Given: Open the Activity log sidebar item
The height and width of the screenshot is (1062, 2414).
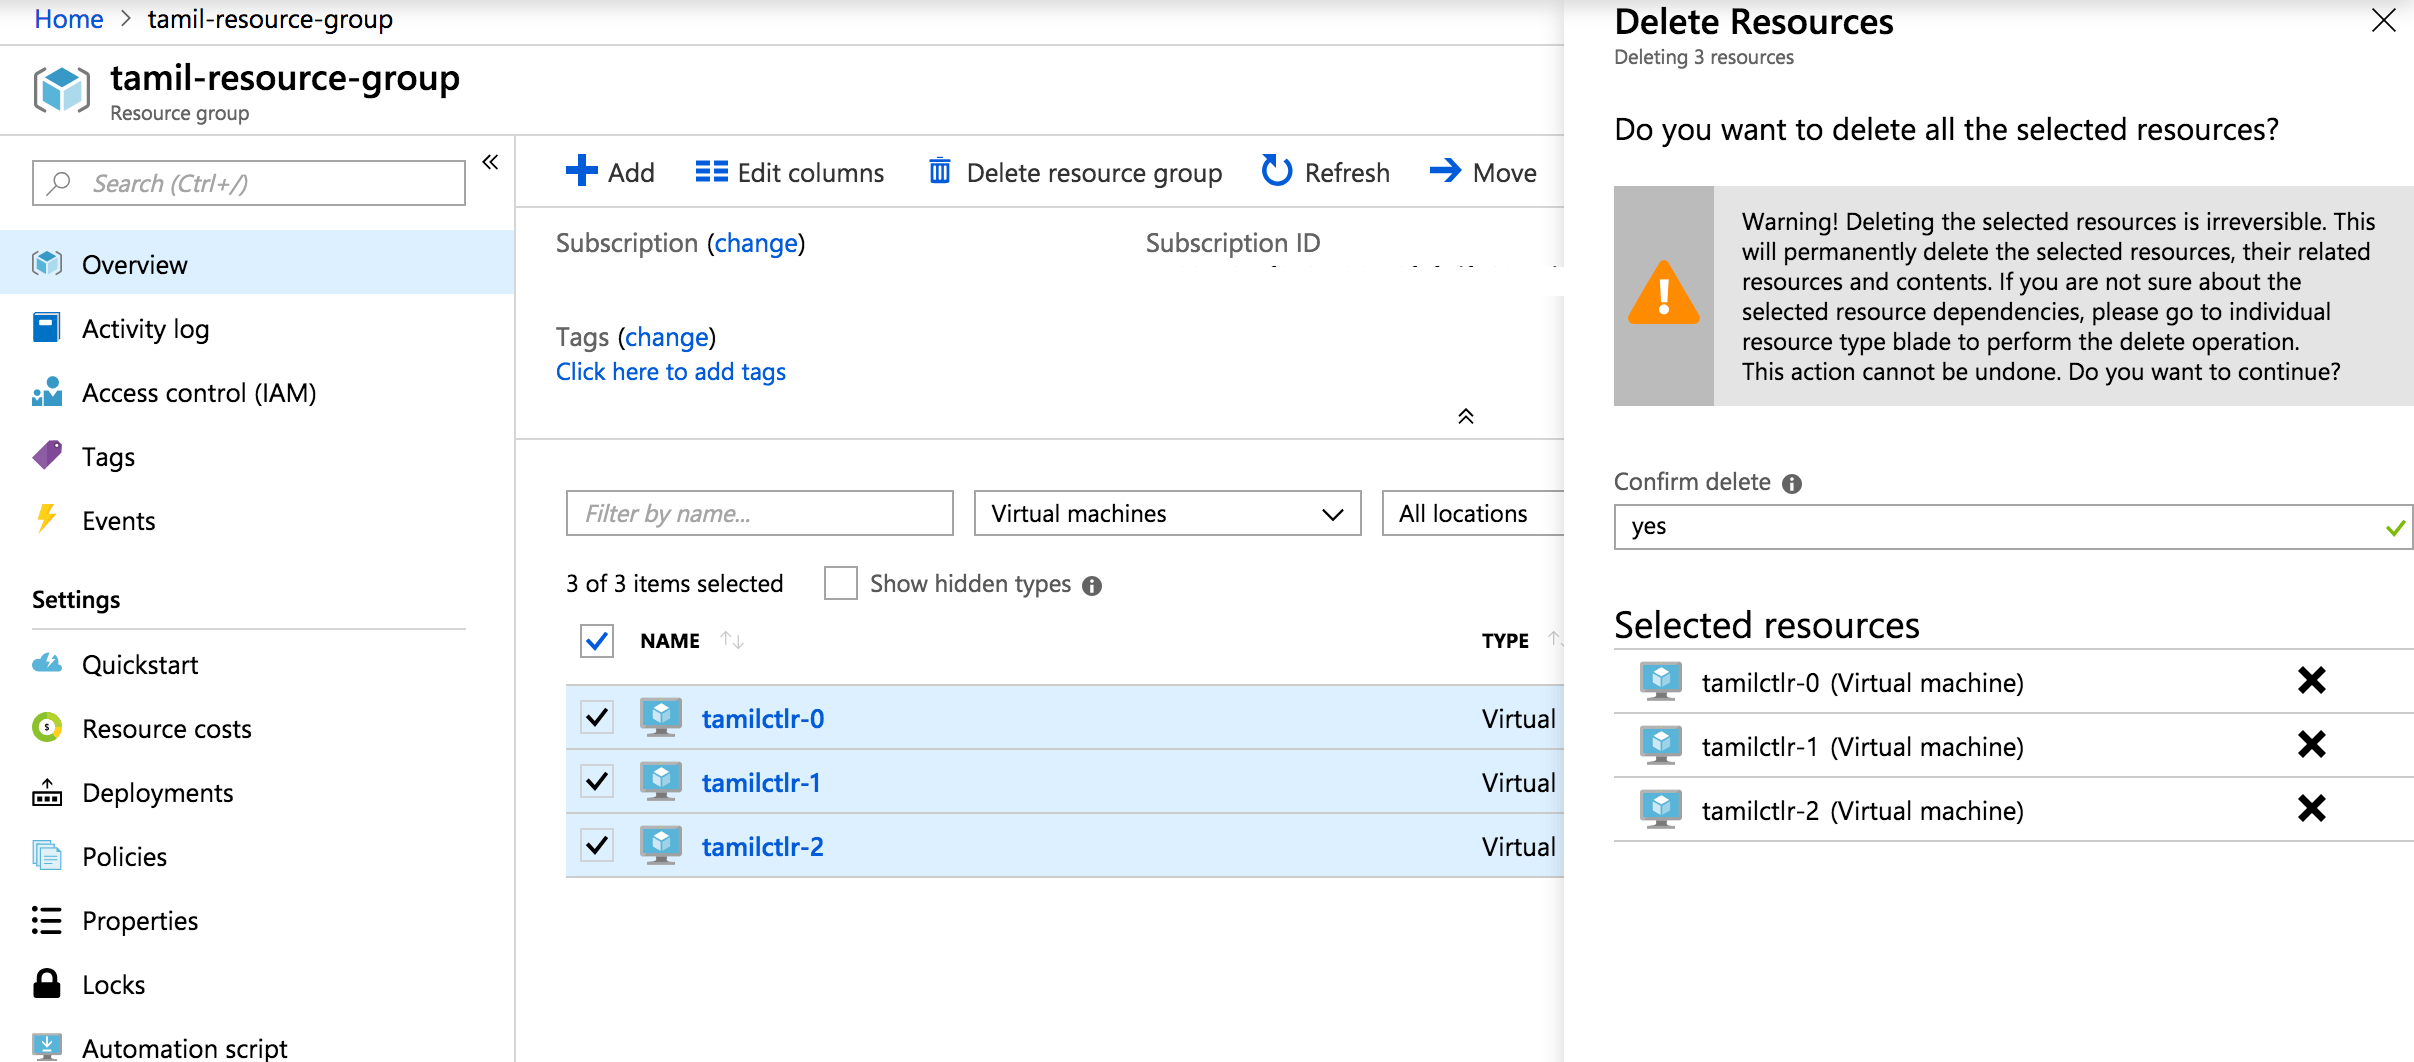Looking at the screenshot, I should point(146,328).
